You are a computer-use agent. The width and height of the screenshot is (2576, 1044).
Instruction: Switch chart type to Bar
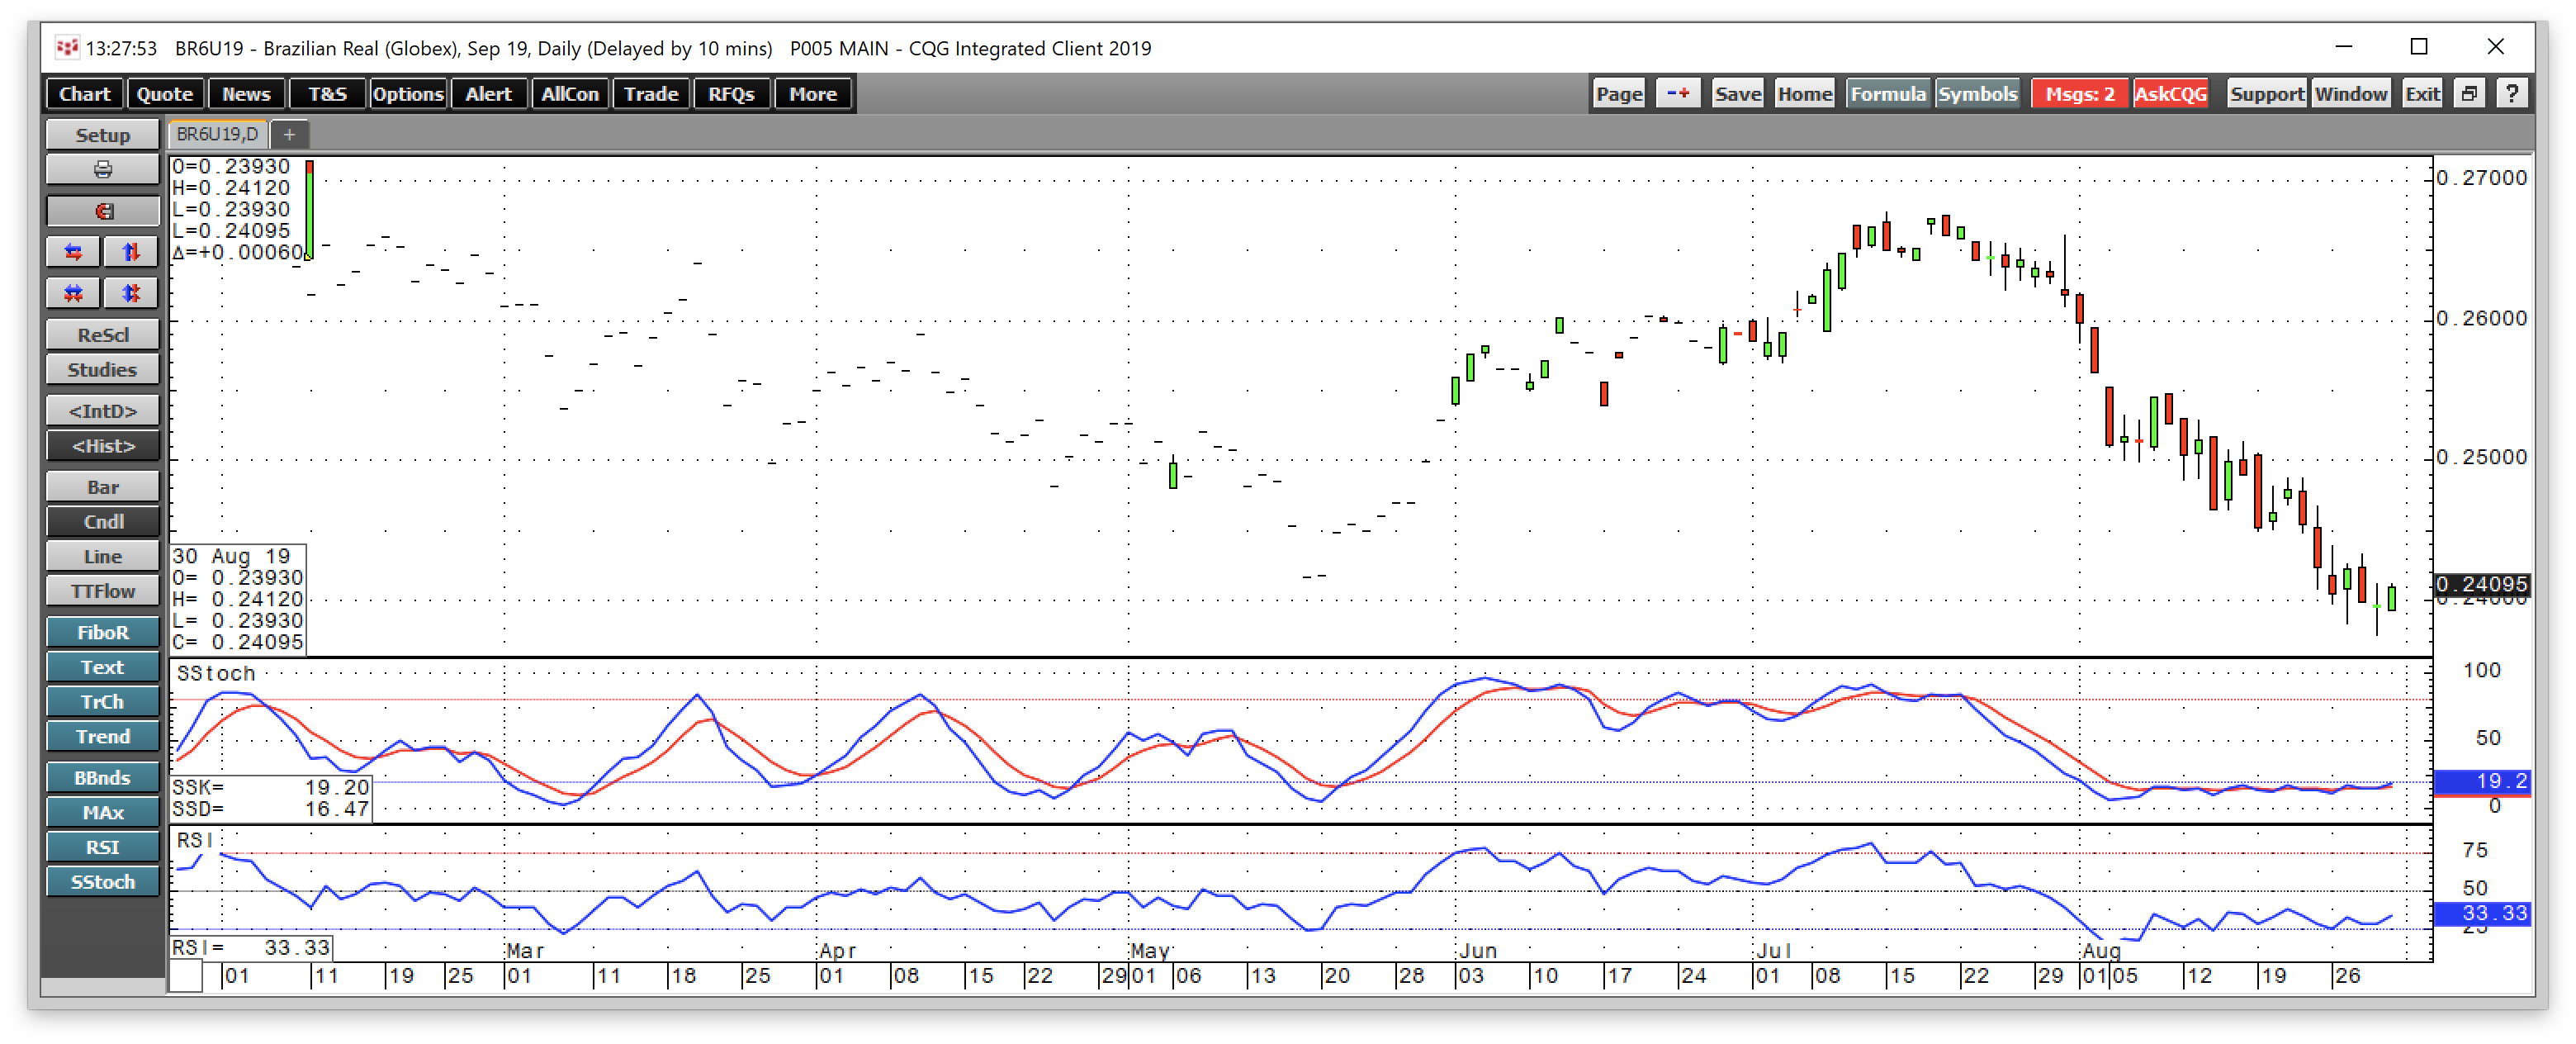click(102, 486)
